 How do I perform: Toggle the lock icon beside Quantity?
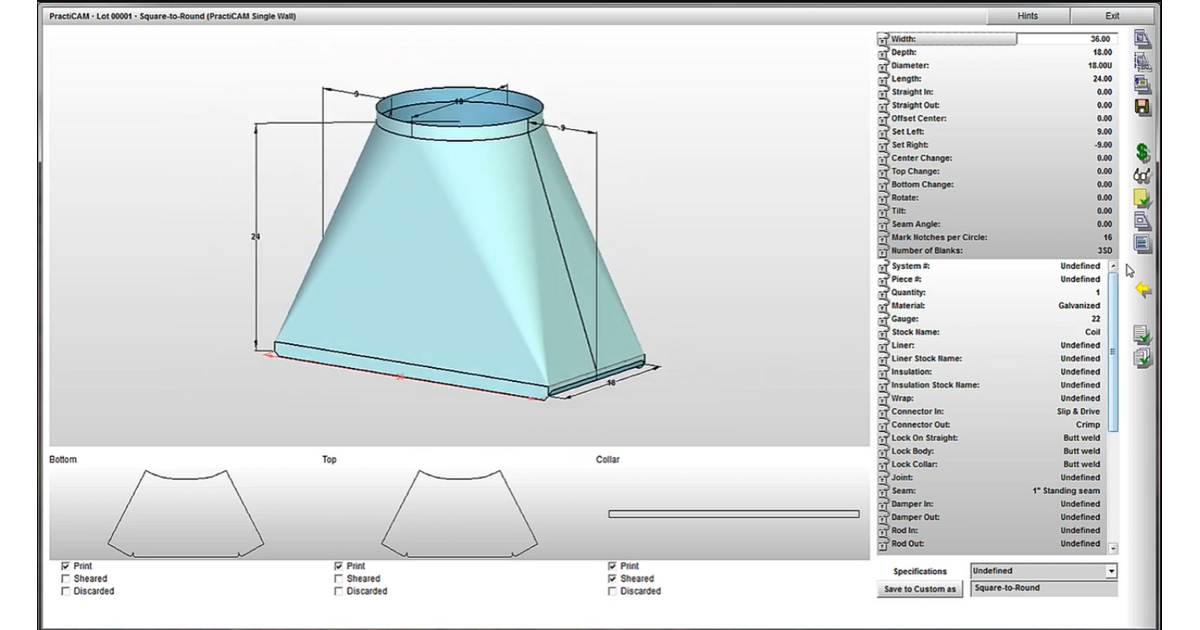883,294
